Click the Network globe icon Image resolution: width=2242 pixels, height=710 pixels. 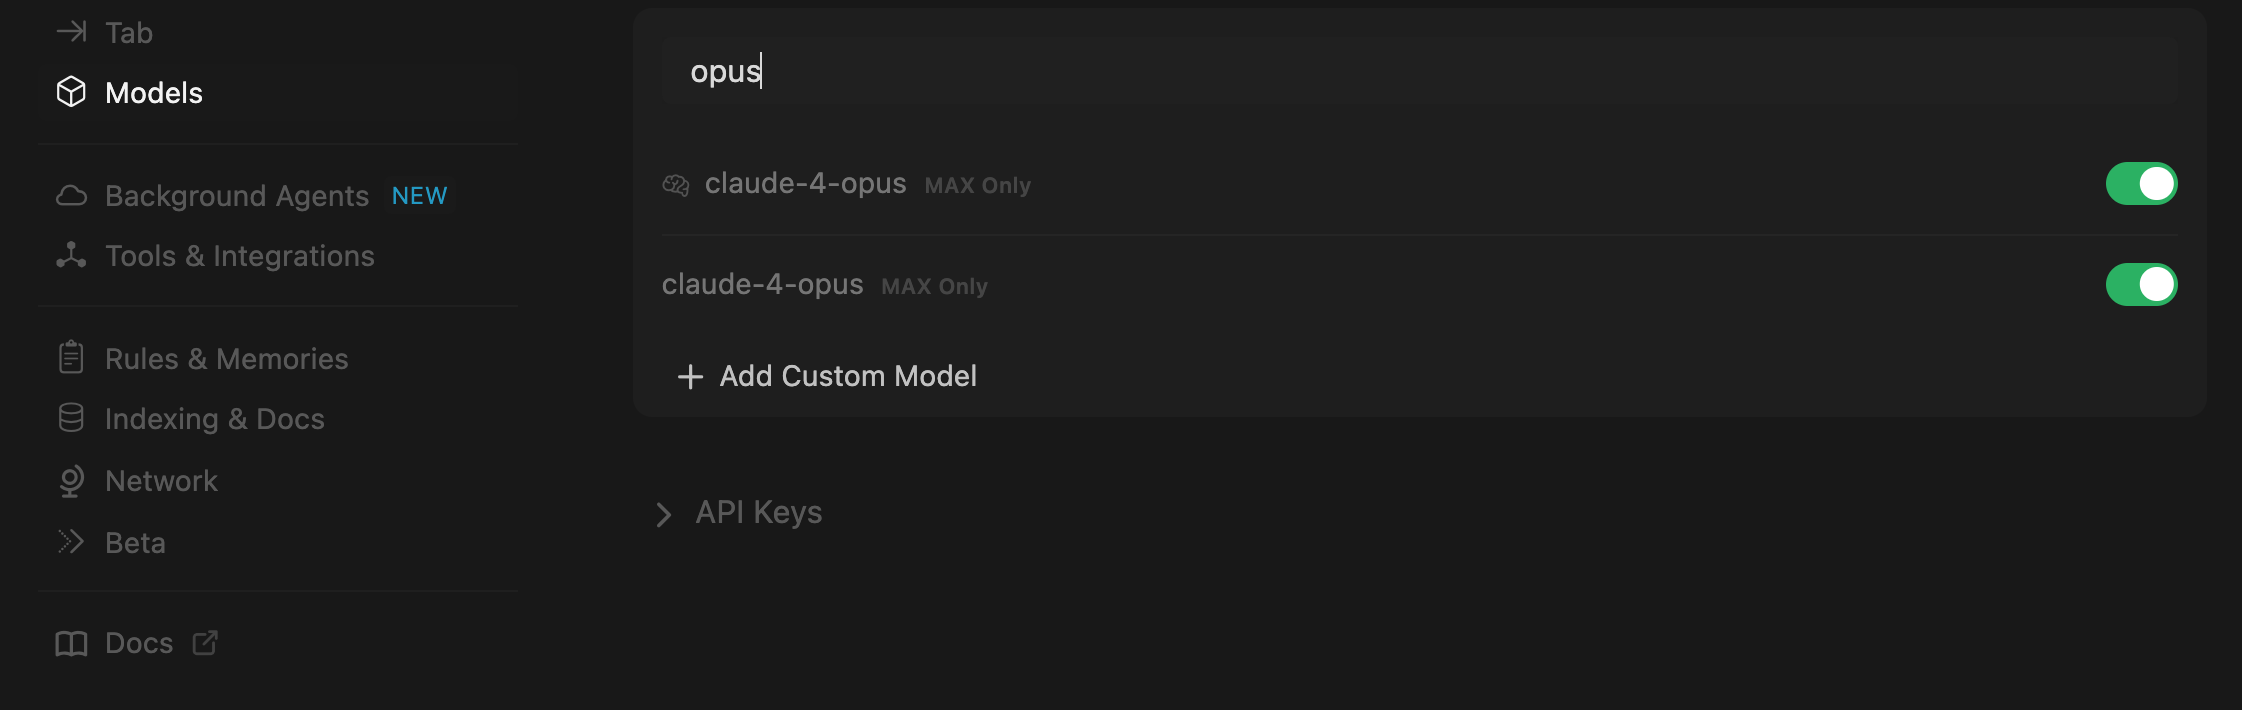pyautogui.click(x=71, y=481)
